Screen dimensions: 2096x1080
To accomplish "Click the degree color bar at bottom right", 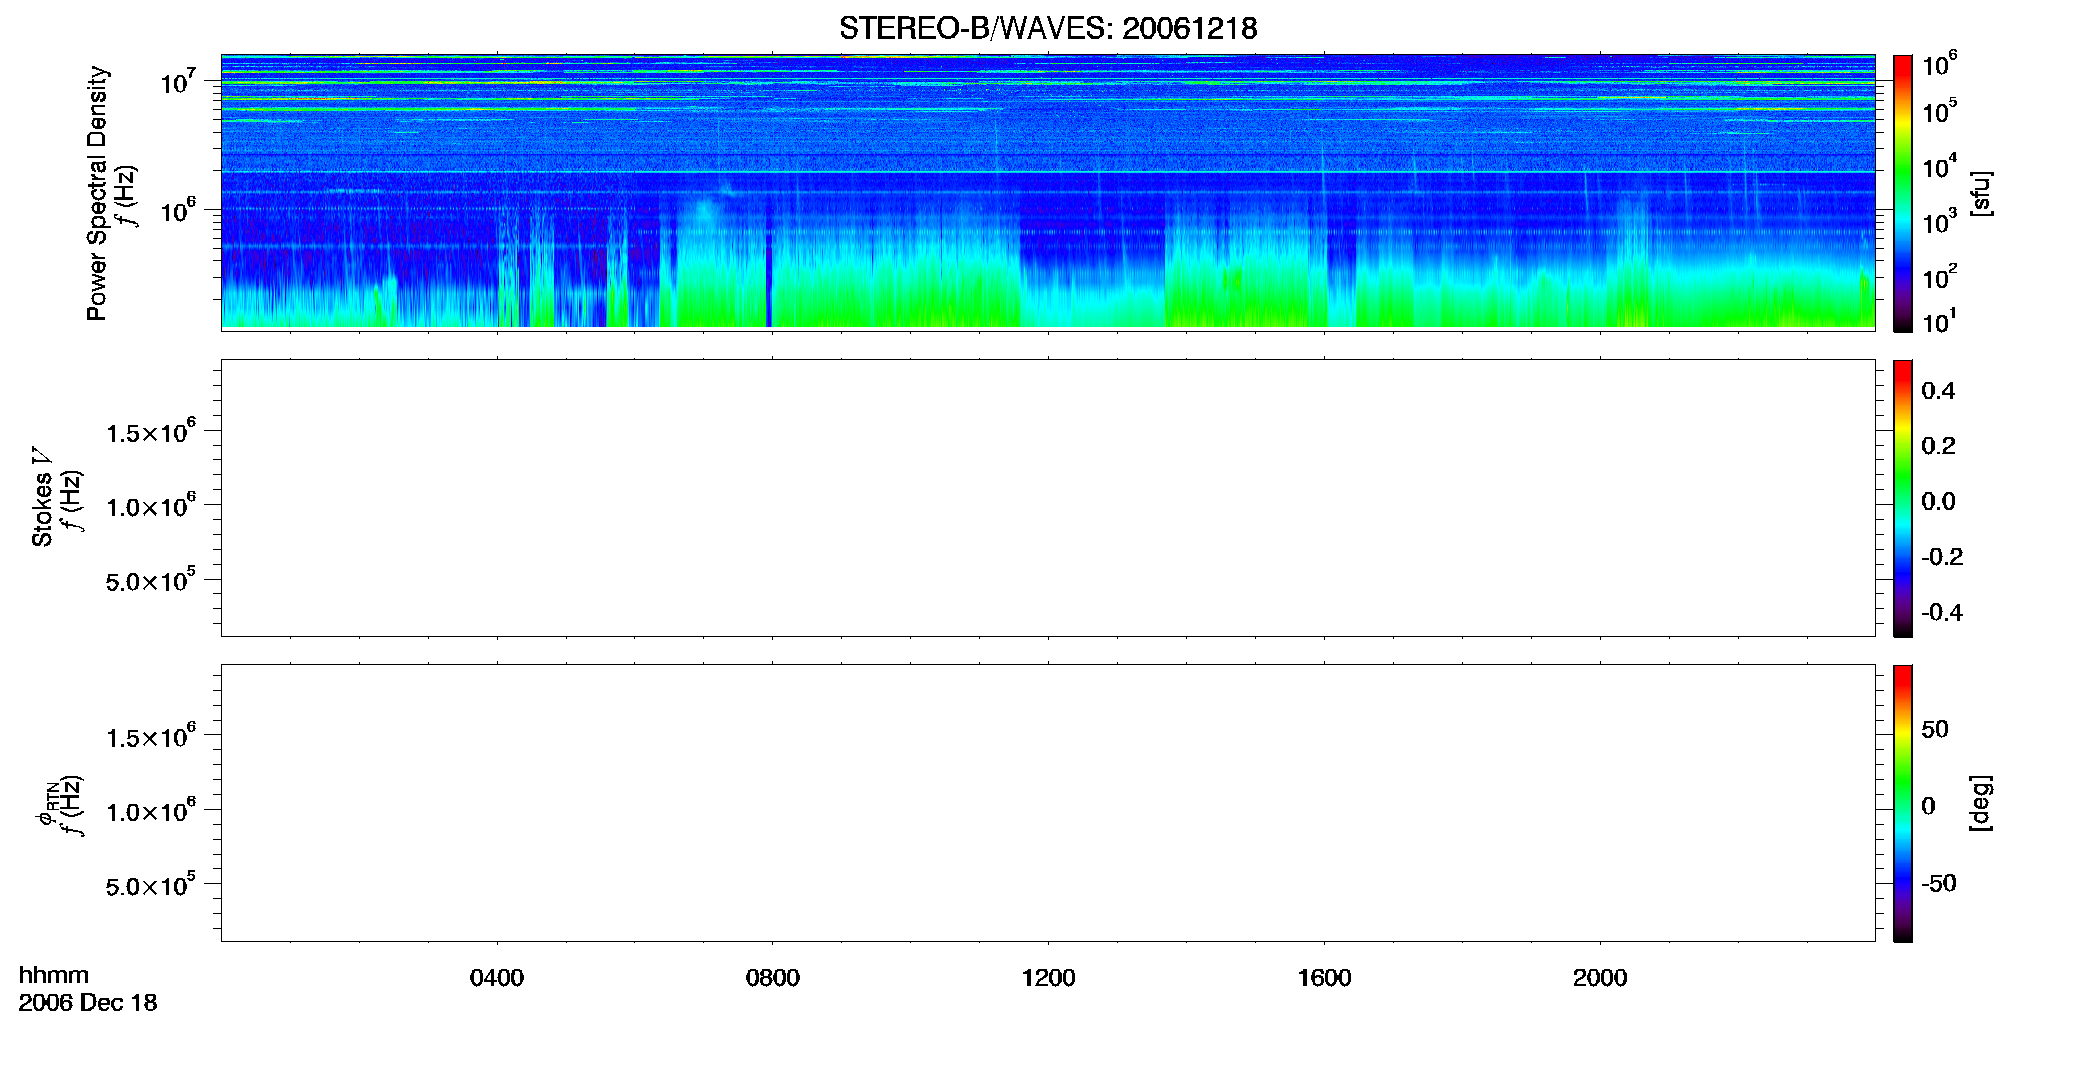I will (1903, 803).
